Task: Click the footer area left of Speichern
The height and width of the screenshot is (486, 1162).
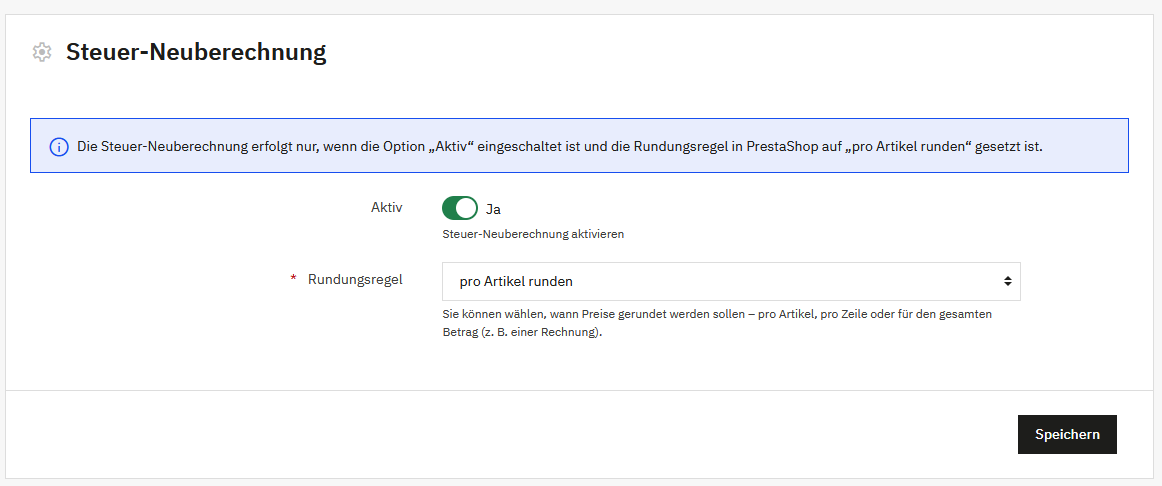Action: tap(500, 434)
